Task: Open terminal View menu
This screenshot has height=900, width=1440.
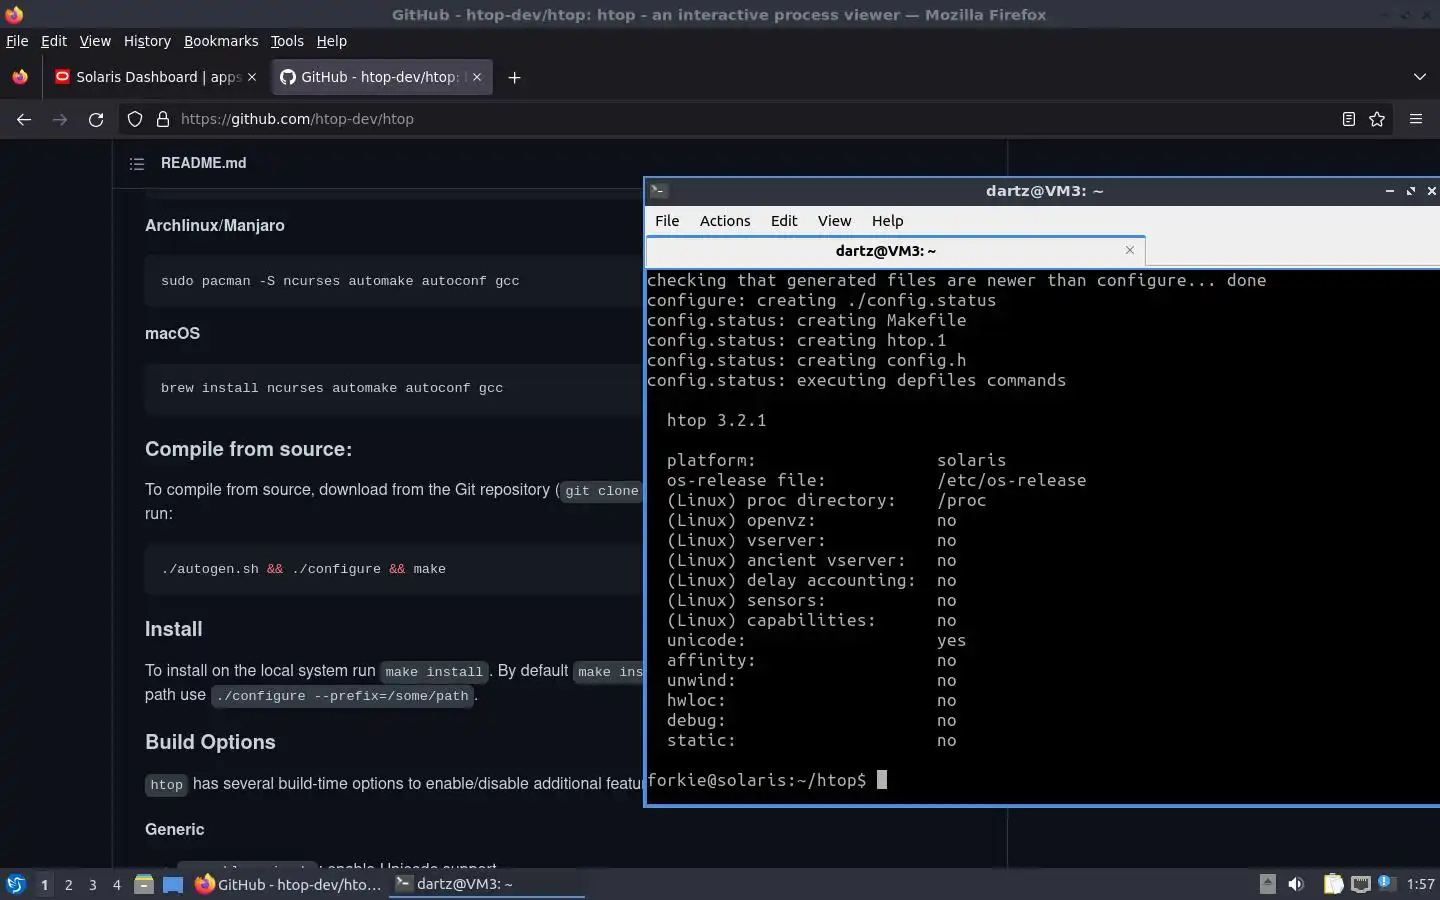Action: tap(834, 221)
